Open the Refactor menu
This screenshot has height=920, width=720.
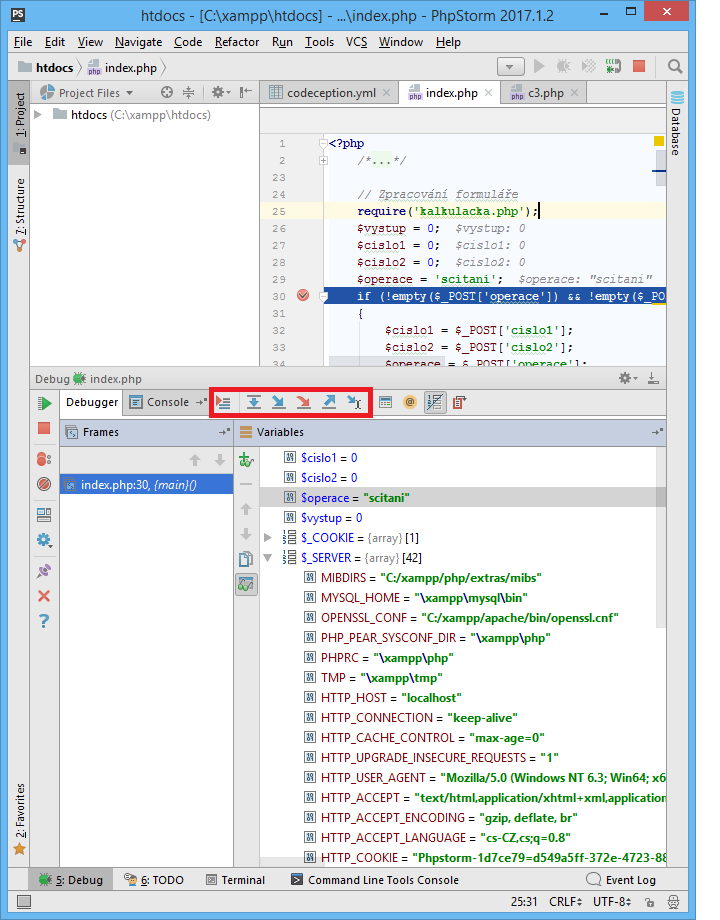pyautogui.click(x=236, y=42)
